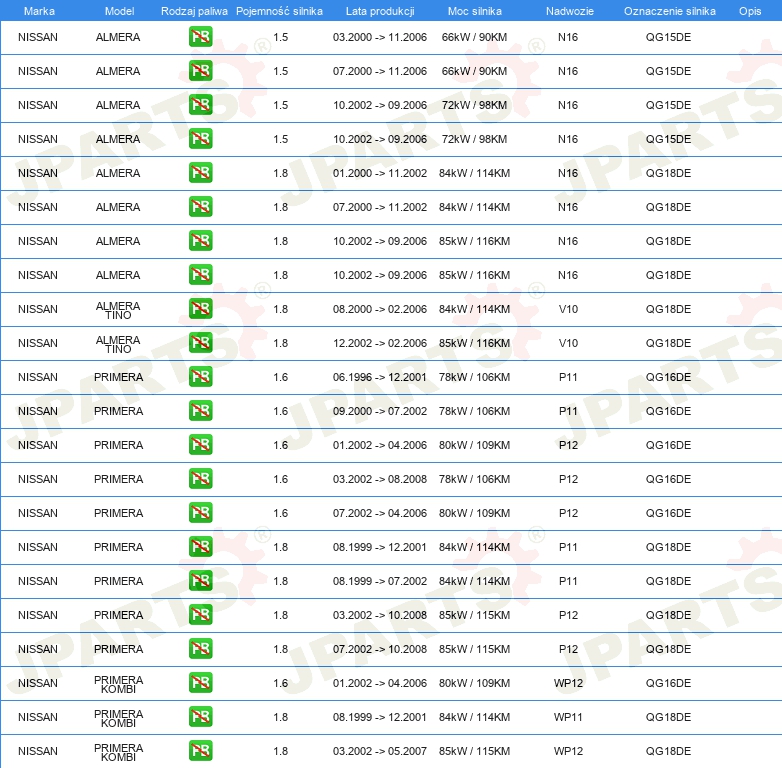
Task: Click 'PRIMERA KOMBI' model in the WP11 row
Action: pyautogui.click(x=118, y=718)
